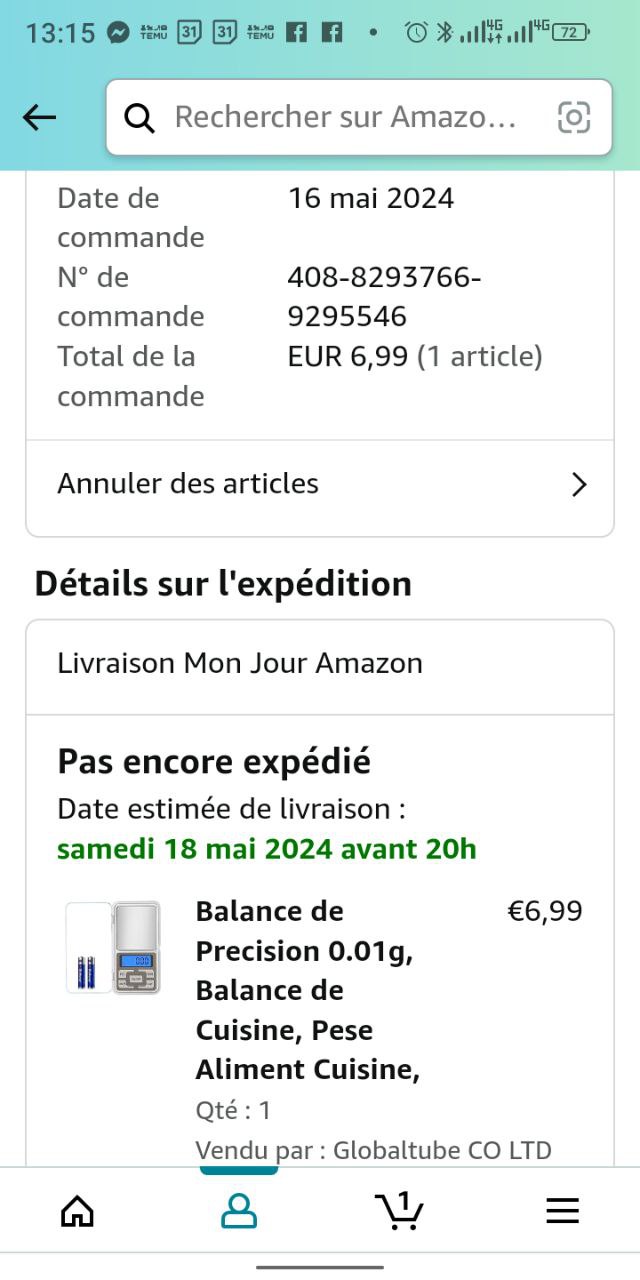
Task: Tap seller Globaltube CO LTD link
Action: pyautogui.click(x=442, y=1150)
